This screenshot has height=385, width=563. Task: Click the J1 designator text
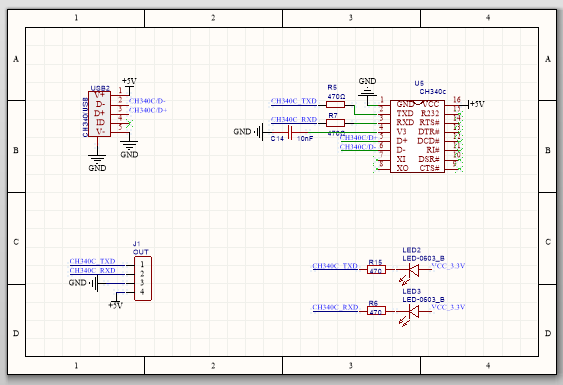(136, 244)
